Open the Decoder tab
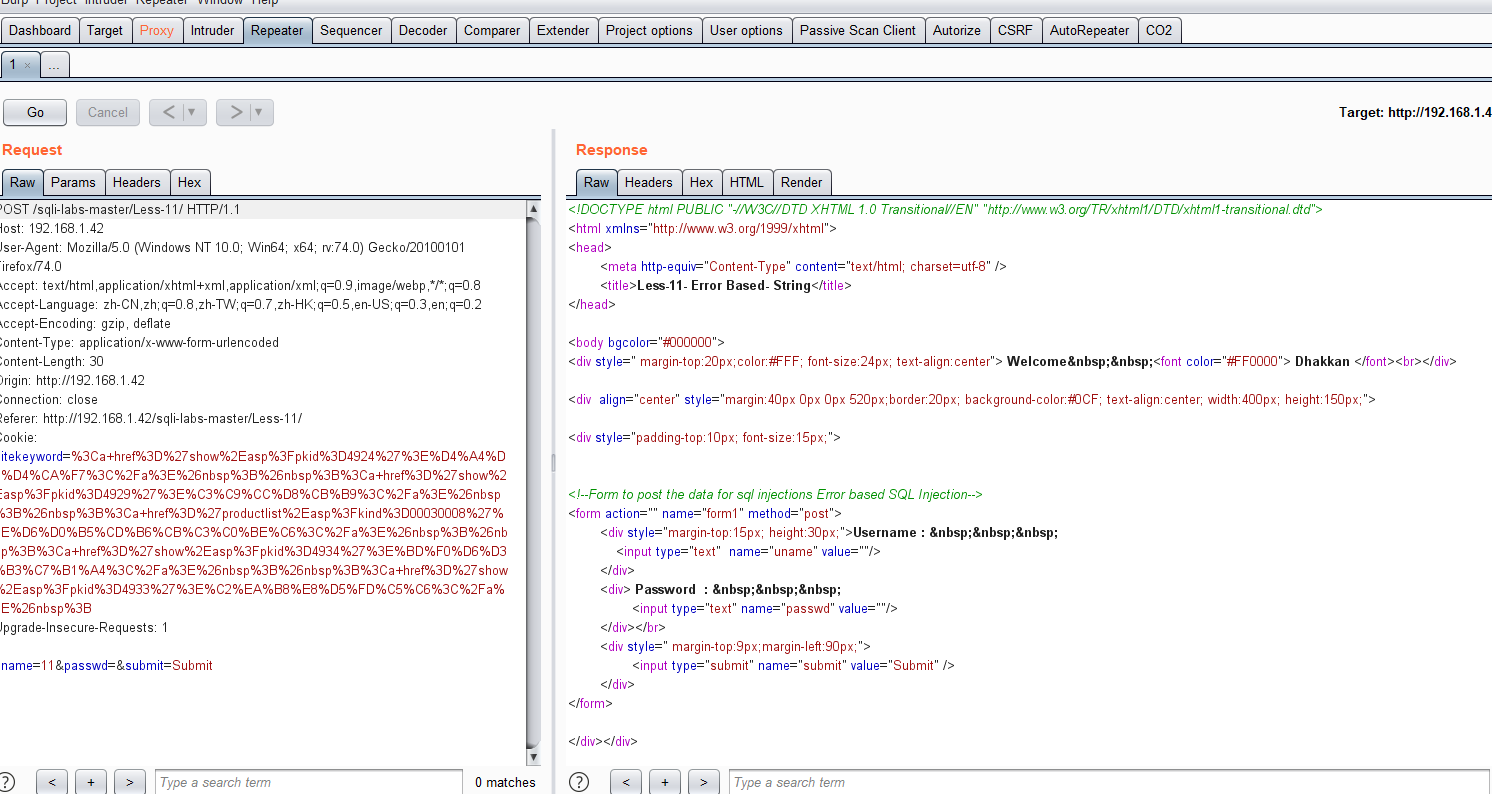 [x=423, y=30]
